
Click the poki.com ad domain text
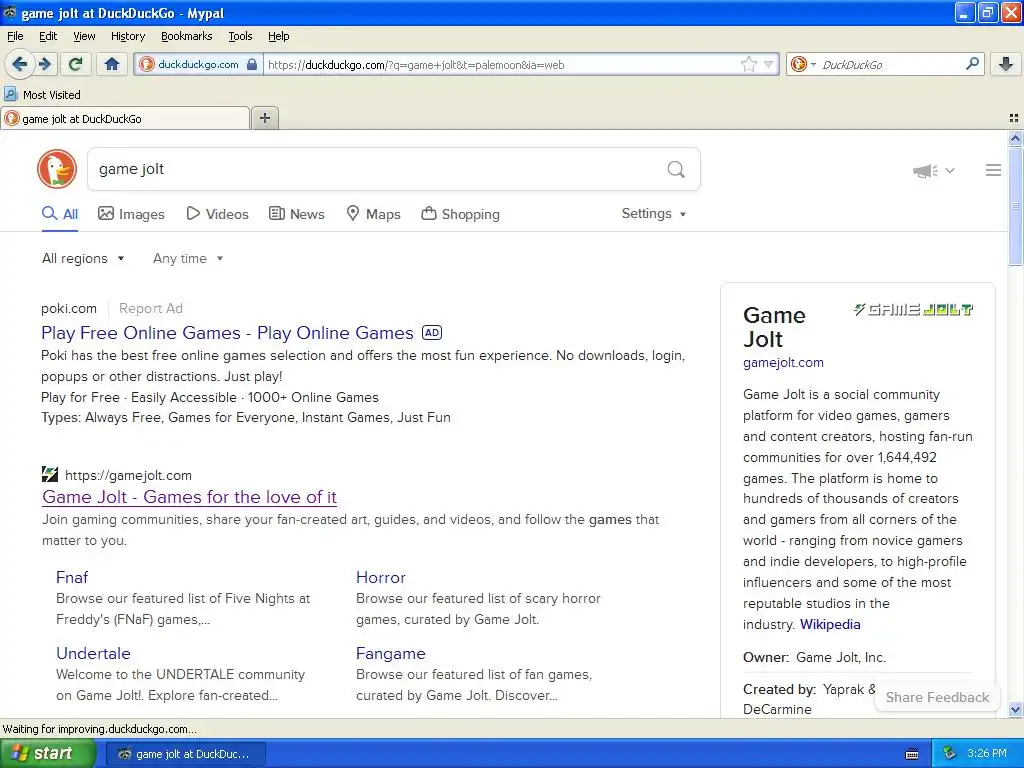pyautogui.click(x=69, y=308)
